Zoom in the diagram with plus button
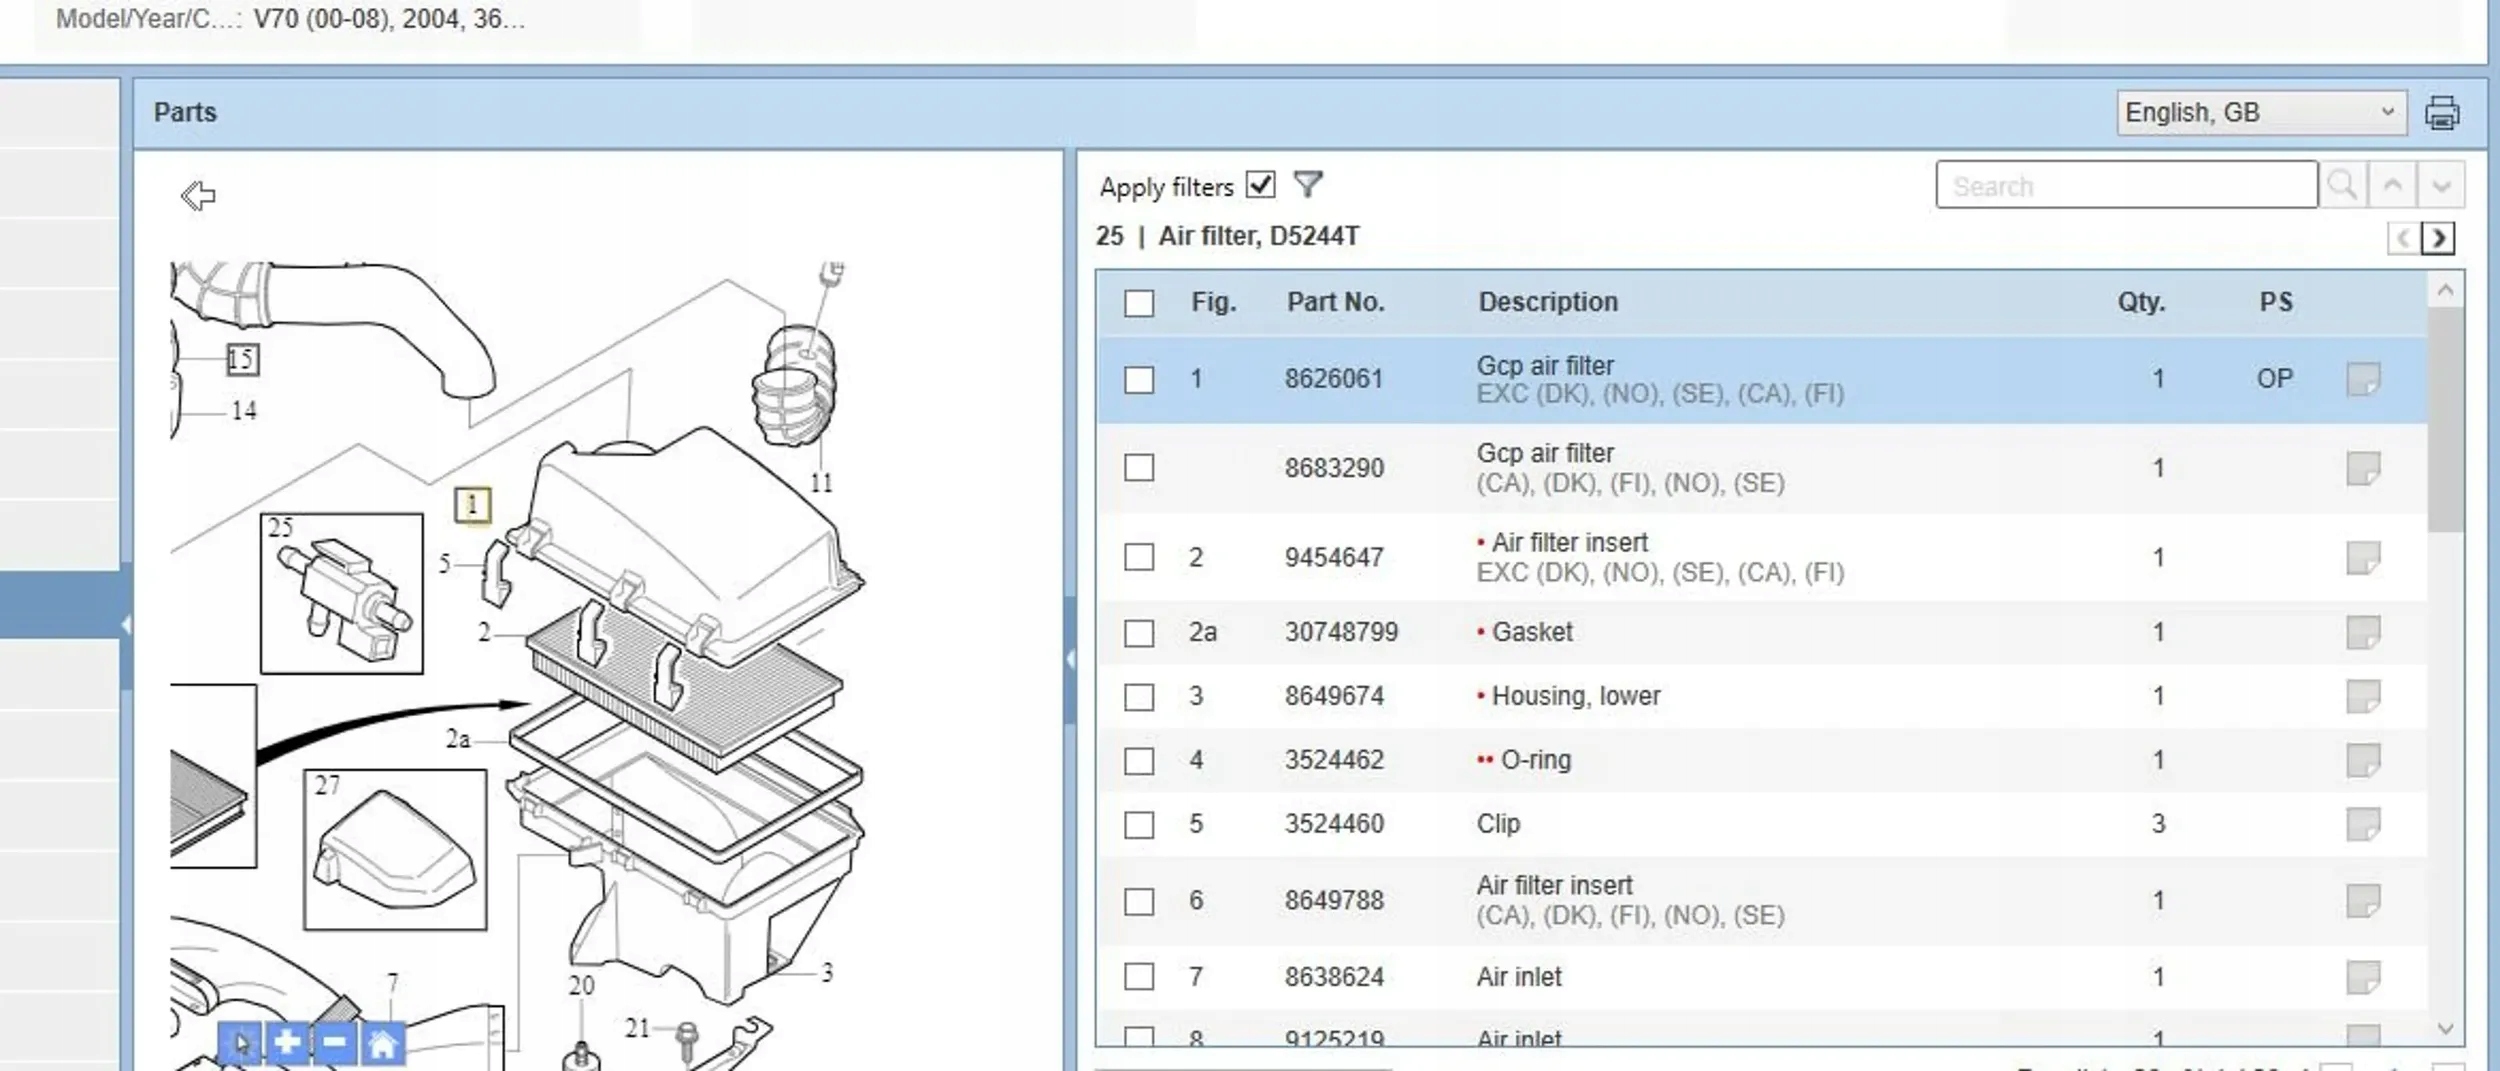Viewport: 2500px width, 1071px height. 286,1043
